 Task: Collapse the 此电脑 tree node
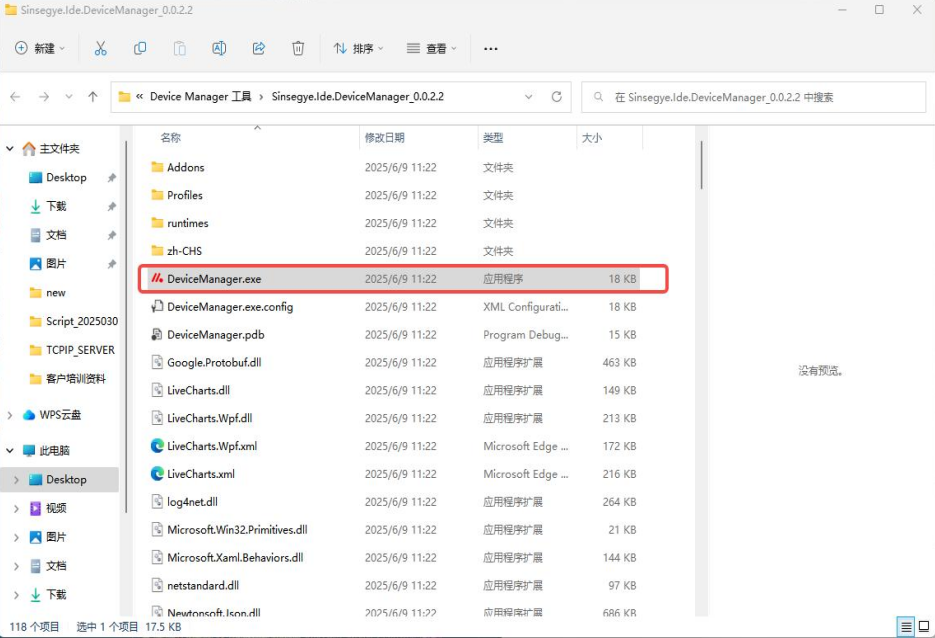pos(11,451)
